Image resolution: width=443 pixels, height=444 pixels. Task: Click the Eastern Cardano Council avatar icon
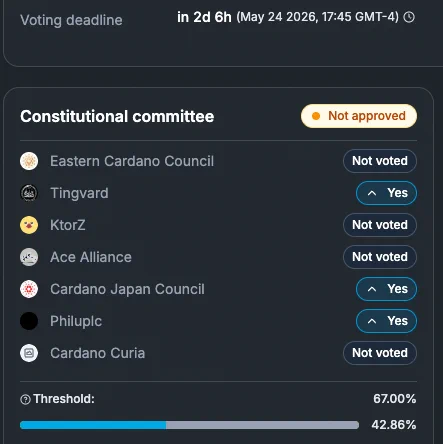[29, 161]
